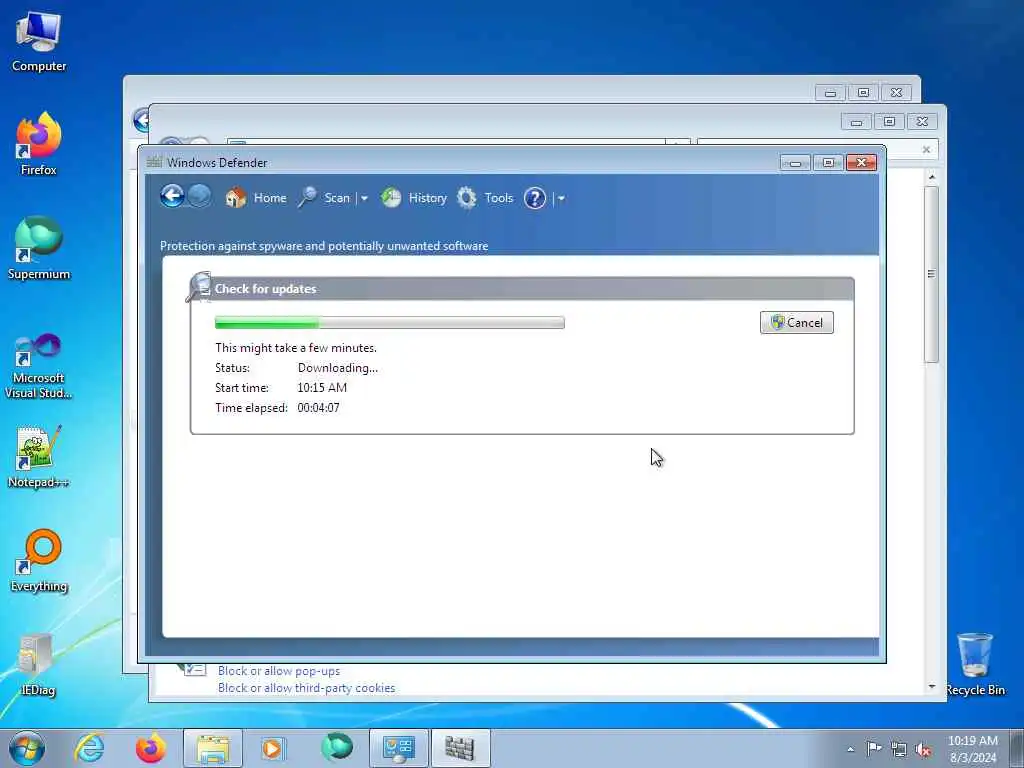The width and height of the screenshot is (1024, 768).
Task: Open Block or allow pop-ups link
Action: click(x=279, y=671)
